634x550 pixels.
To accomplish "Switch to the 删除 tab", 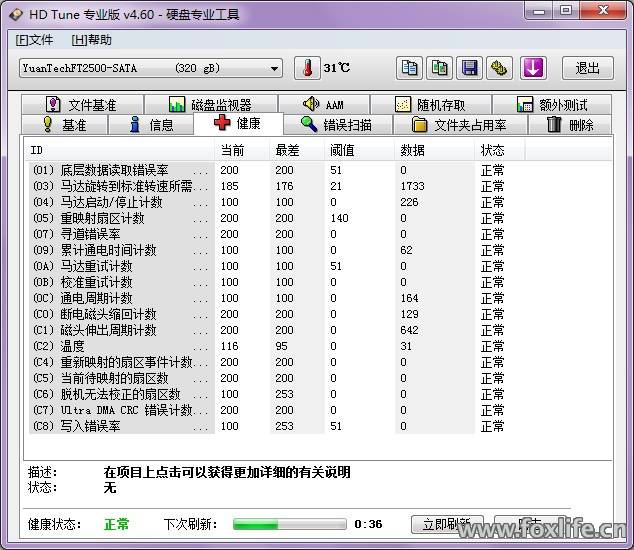I will pos(570,125).
